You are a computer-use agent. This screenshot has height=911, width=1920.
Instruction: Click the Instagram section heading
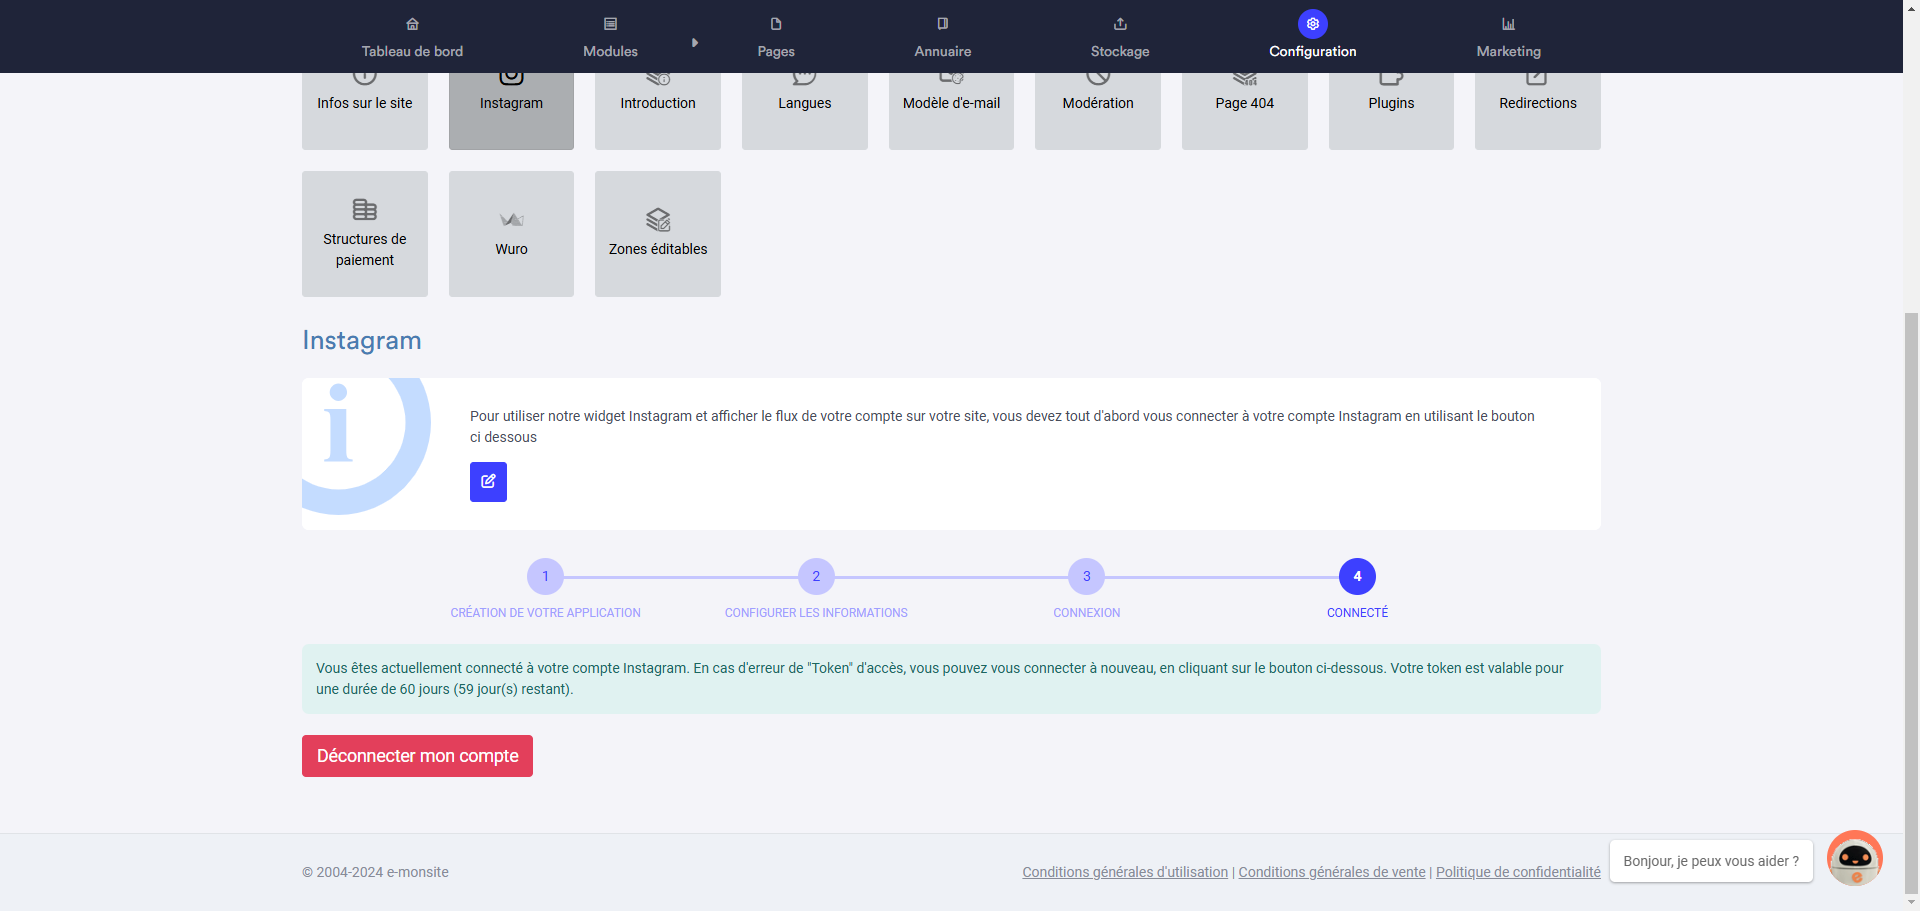[x=362, y=340]
